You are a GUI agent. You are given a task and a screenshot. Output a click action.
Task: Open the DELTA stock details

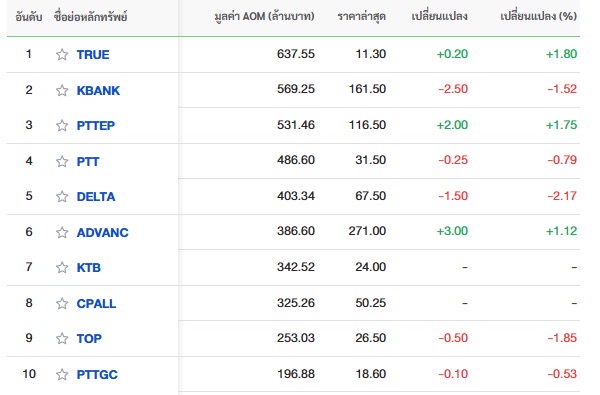96,197
